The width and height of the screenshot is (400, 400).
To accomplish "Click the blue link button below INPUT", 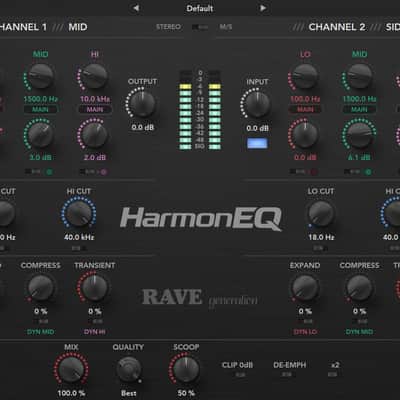I will coord(257,144).
